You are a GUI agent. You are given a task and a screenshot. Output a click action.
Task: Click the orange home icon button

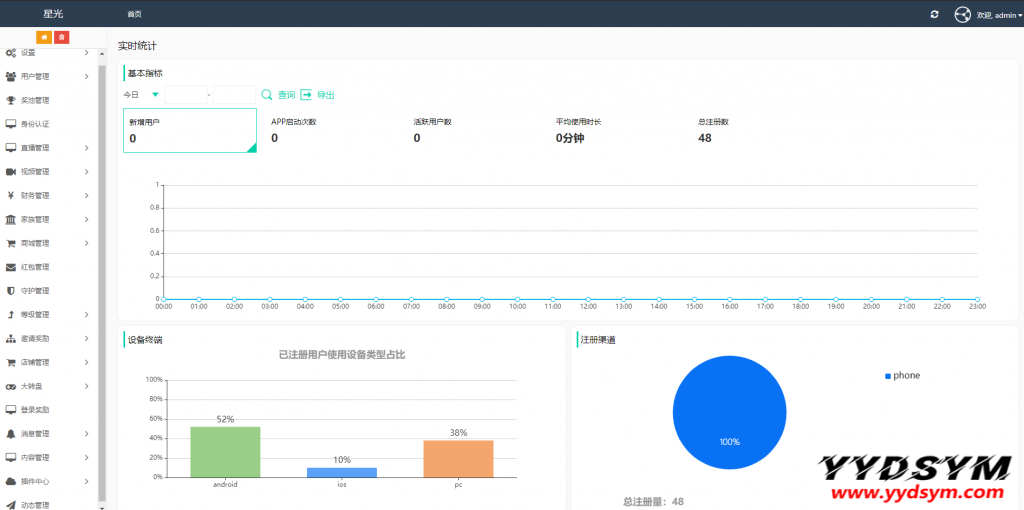(44, 37)
